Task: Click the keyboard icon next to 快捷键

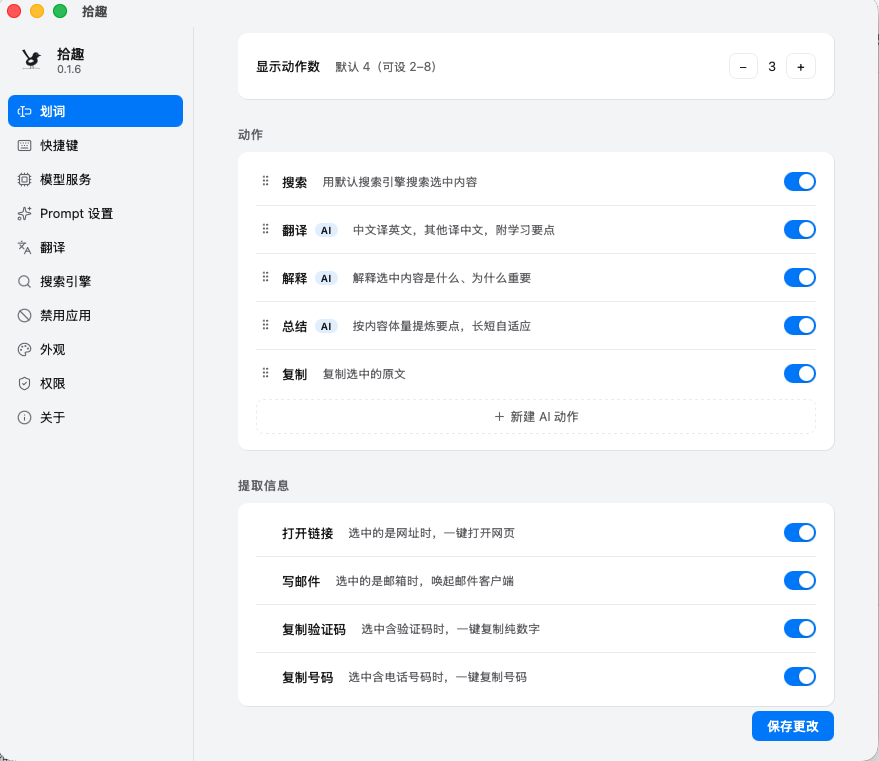Action: pos(24,145)
